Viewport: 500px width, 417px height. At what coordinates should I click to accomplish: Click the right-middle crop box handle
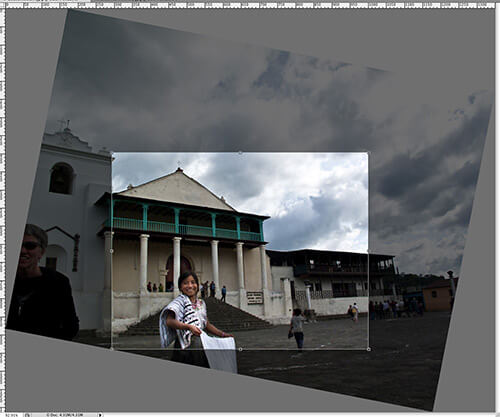(368, 251)
